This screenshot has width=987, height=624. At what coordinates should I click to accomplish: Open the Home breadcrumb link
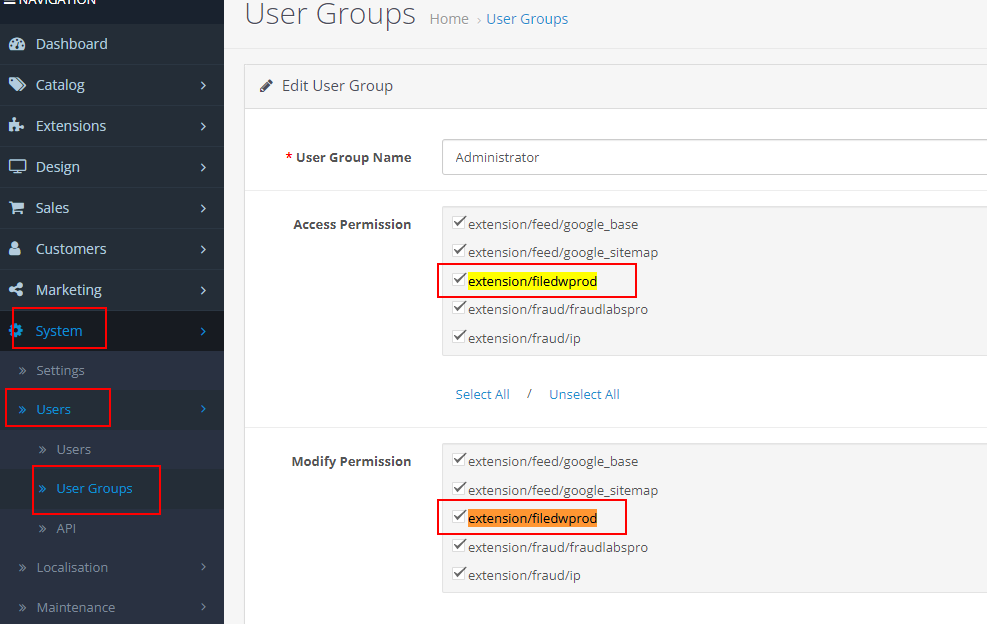[449, 18]
